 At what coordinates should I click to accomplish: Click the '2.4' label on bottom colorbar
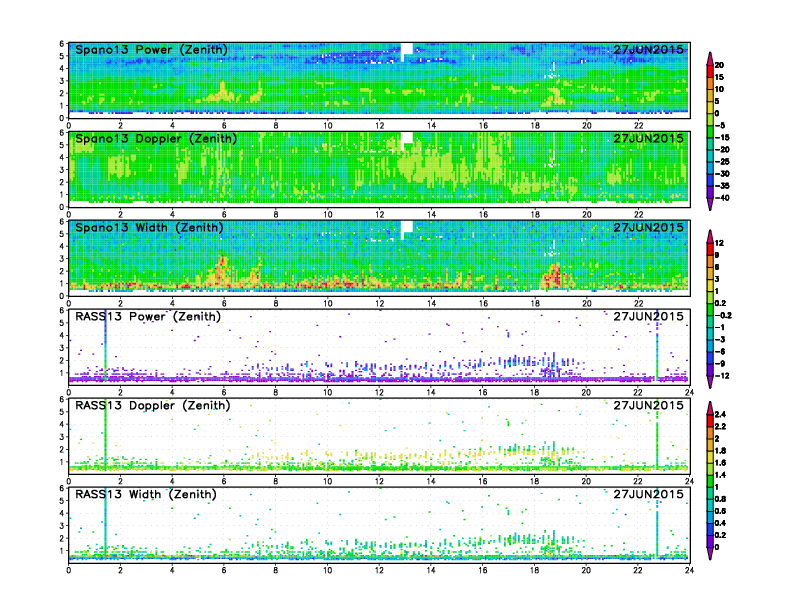[721, 414]
